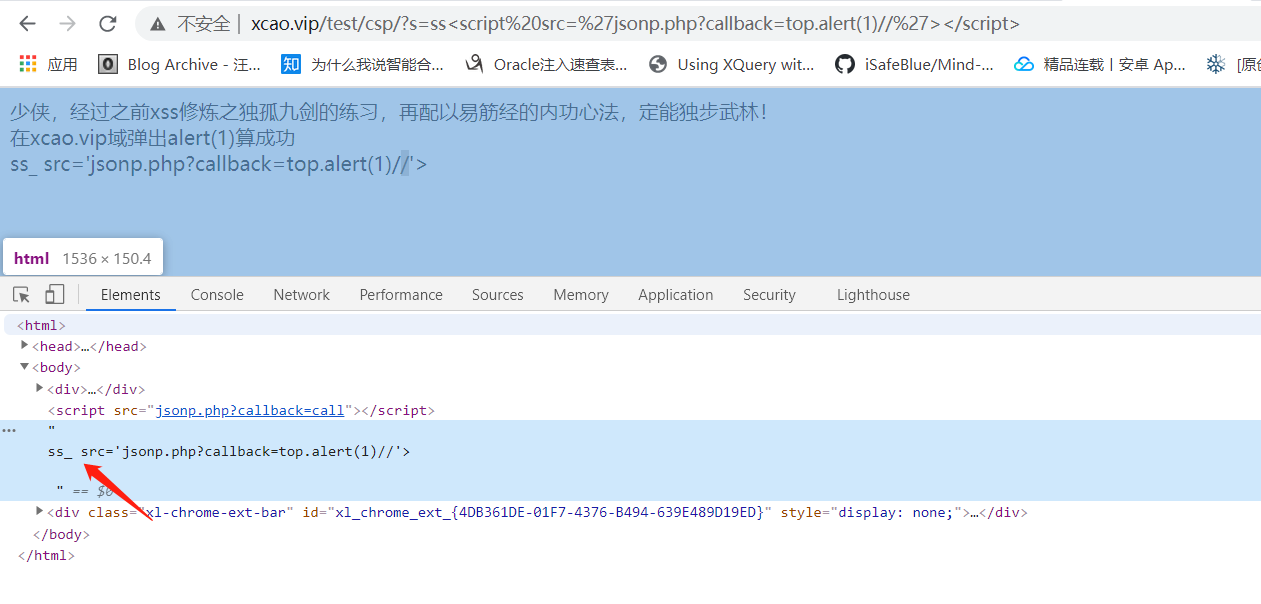Image resolution: width=1261 pixels, height=604 pixels.
Task: Toggle the device toolbar icon in DevTools
Action: pos(55,294)
